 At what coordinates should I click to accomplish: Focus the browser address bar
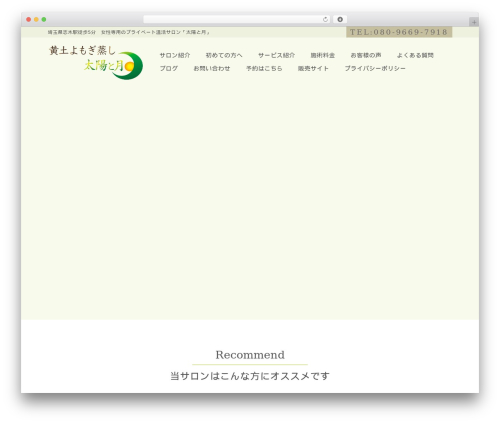(236, 19)
